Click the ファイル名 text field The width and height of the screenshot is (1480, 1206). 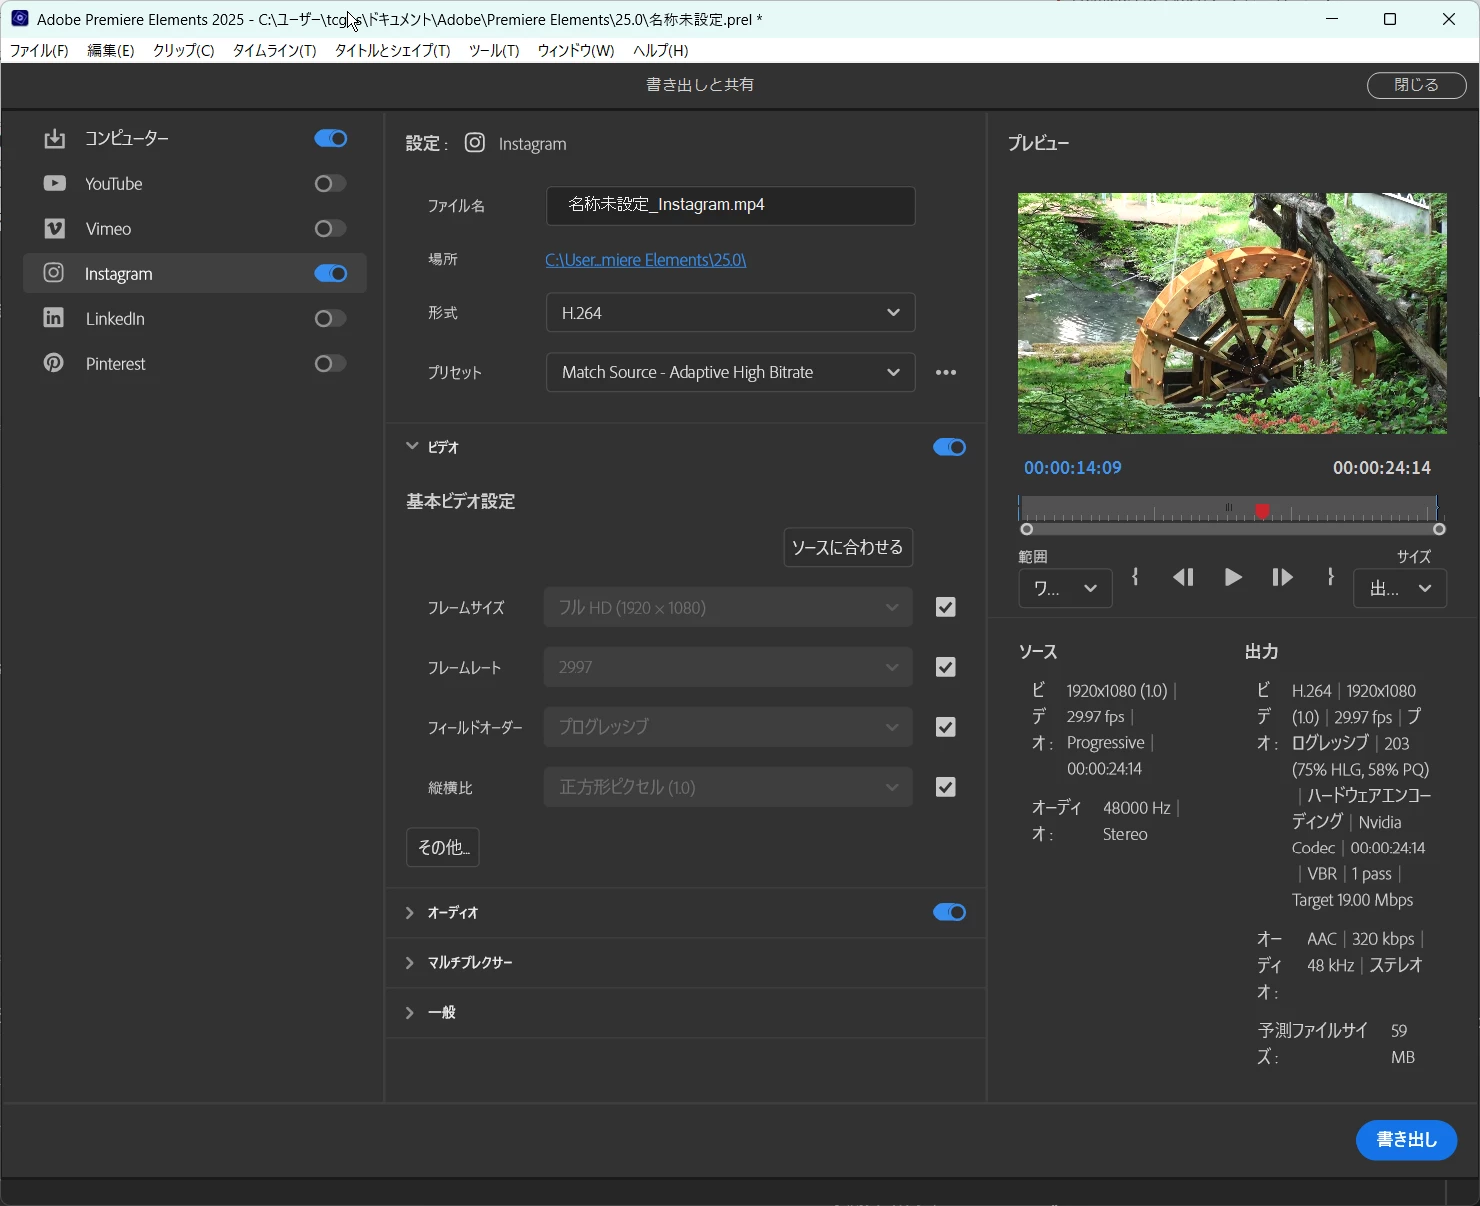(x=730, y=205)
